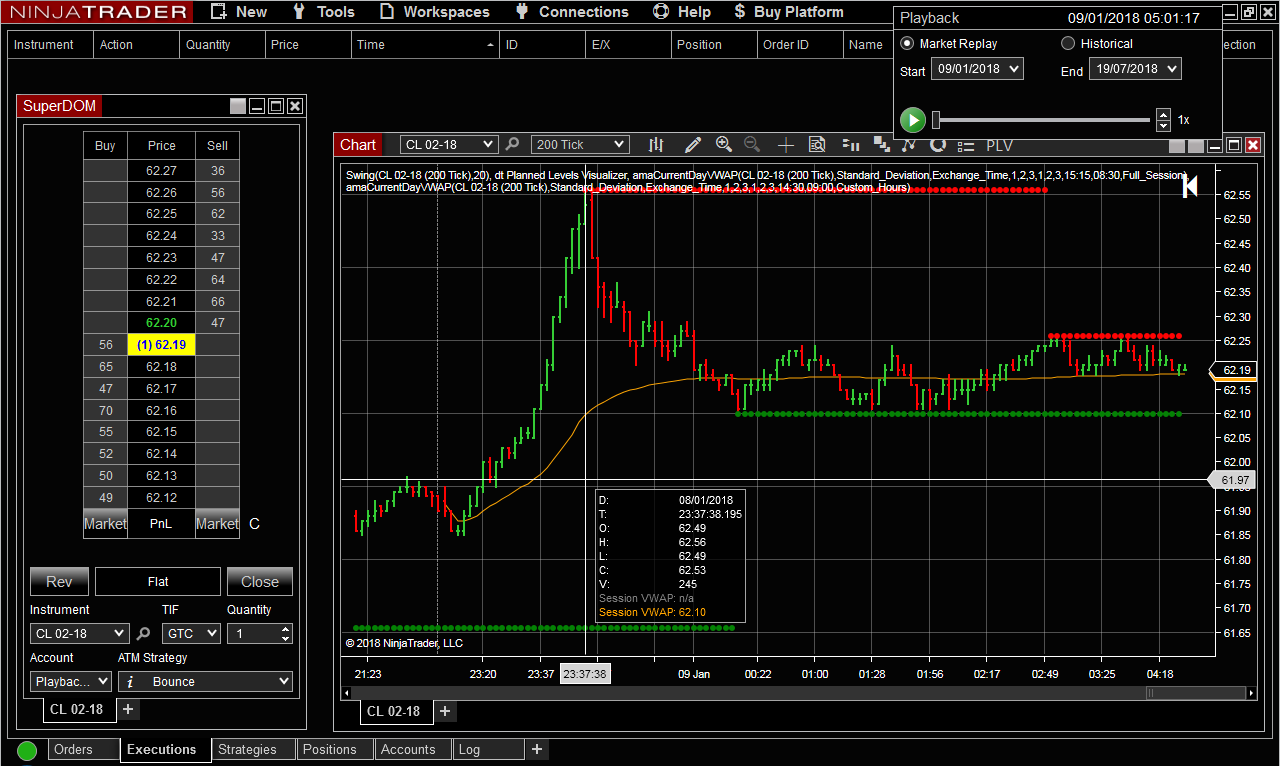Add a new tab to the control center
This screenshot has height=766, width=1280.
pos(537,749)
